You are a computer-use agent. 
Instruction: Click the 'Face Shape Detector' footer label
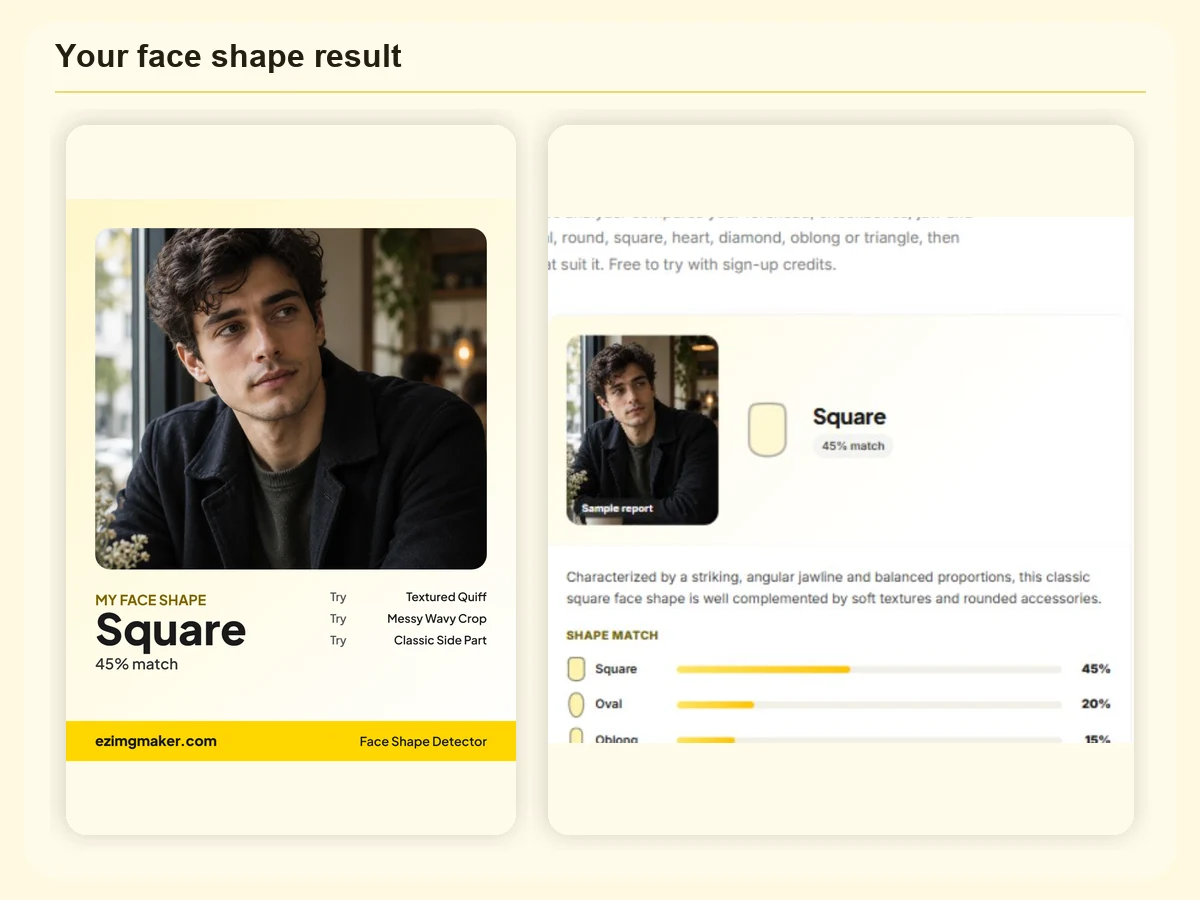423,741
